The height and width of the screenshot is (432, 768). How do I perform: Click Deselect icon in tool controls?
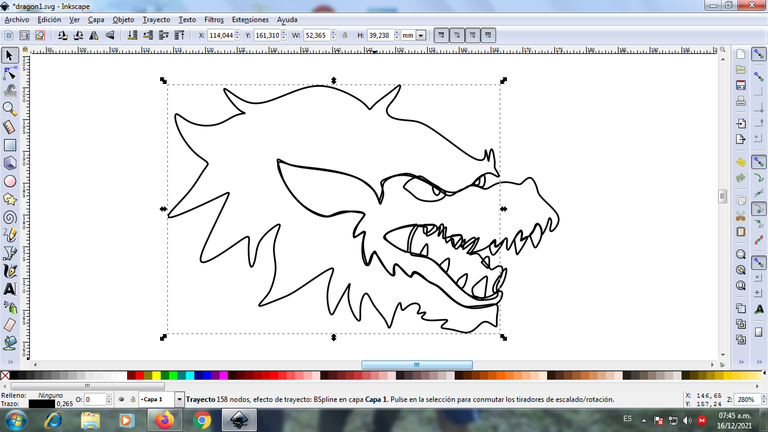[40, 35]
